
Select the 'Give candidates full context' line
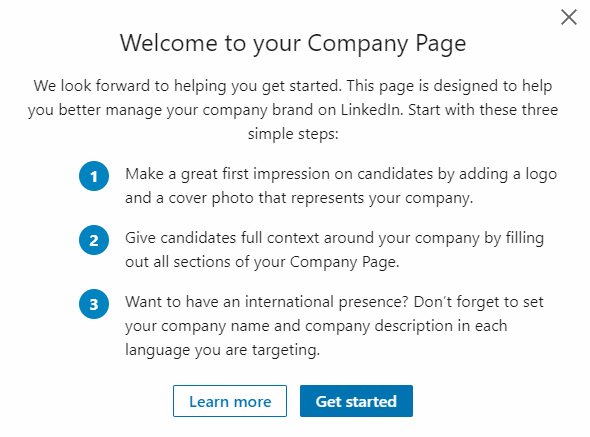point(335,238)
